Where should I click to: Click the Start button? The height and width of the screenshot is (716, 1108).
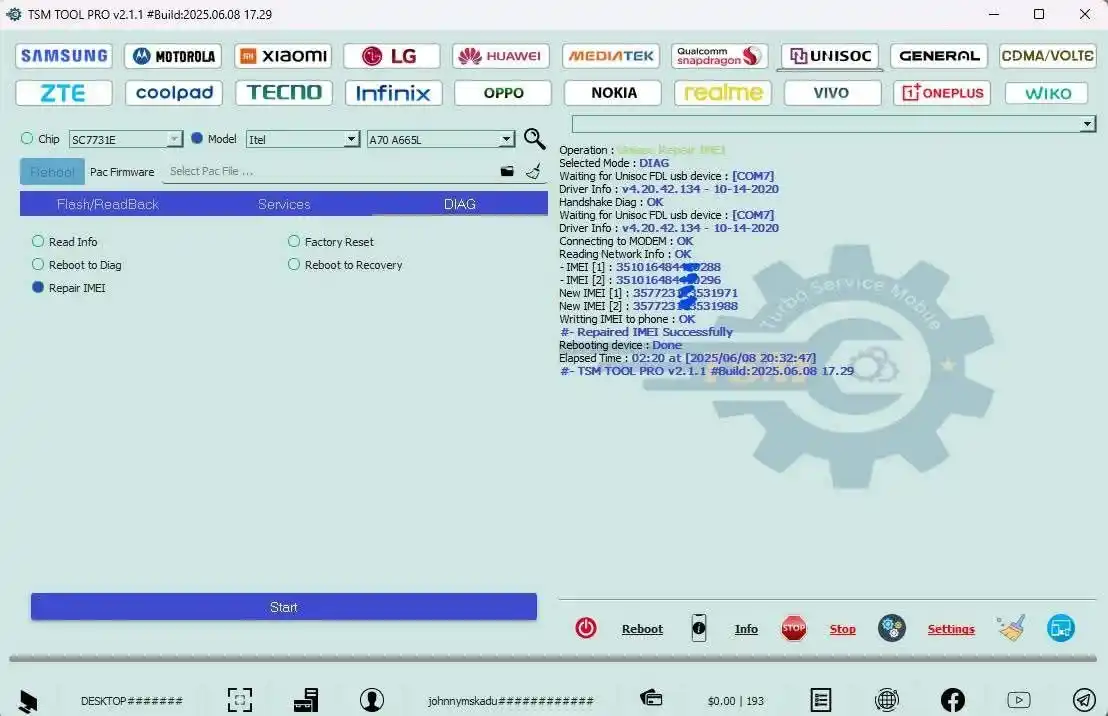coord(283,607)
